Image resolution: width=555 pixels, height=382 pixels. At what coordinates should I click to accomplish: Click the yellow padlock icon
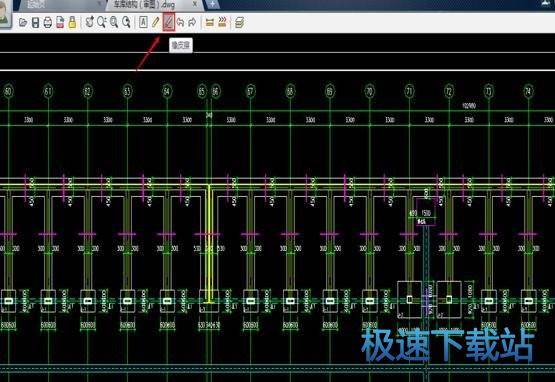tap(72, 22)
